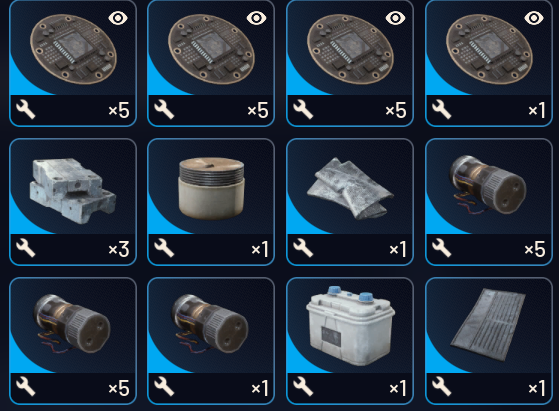Screen dimensions: 559x411
Task: Click wrench icon under first circuit board
Action: [26, 109]
